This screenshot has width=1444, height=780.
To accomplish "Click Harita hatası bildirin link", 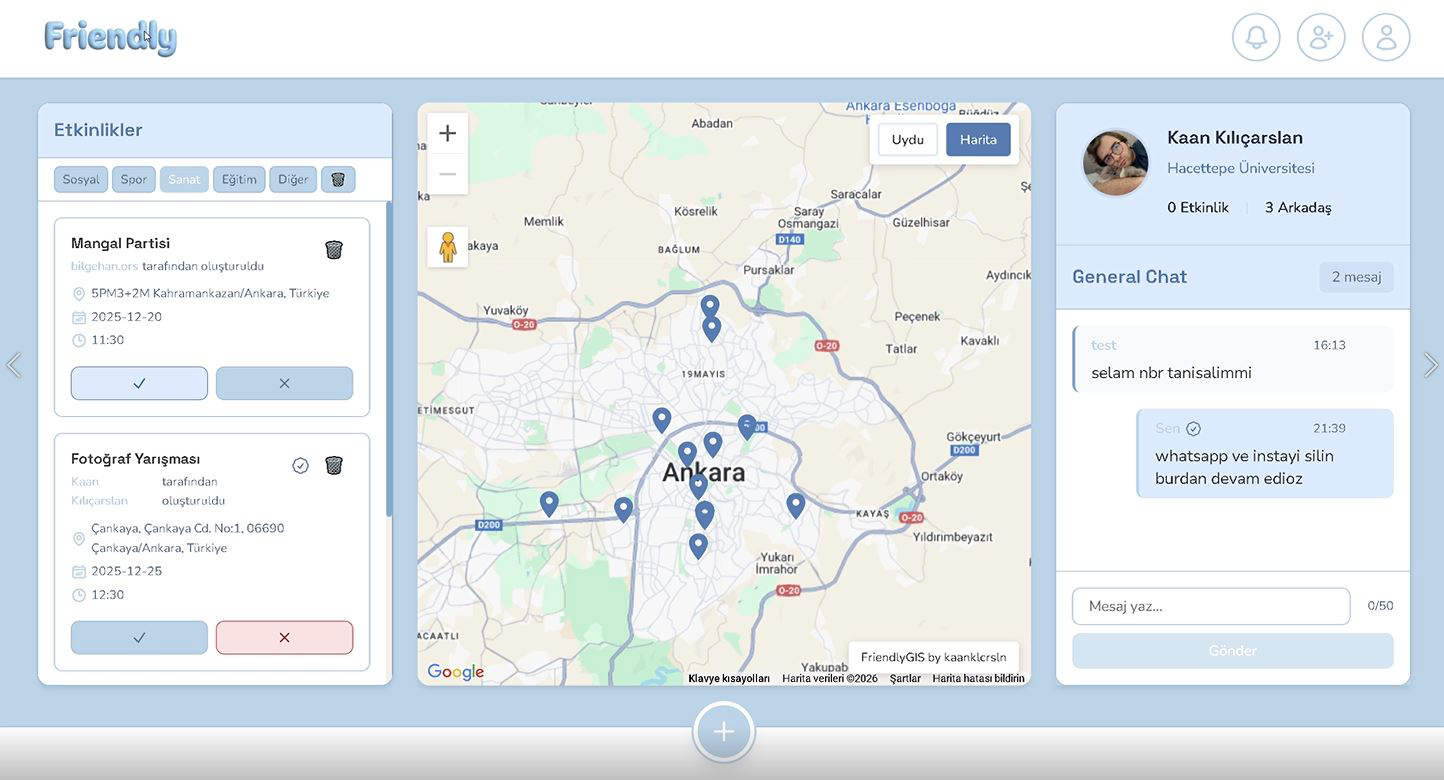I will coord(978,678).
